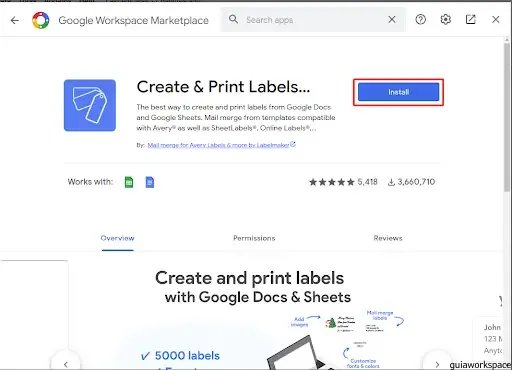Open Marketplace in new window icon
The image size is (512, 370).
pos(471,20)
